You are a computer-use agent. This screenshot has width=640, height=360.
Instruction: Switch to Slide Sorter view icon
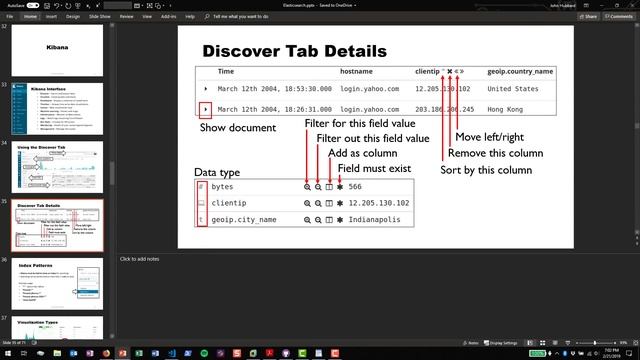click(542, 343)
